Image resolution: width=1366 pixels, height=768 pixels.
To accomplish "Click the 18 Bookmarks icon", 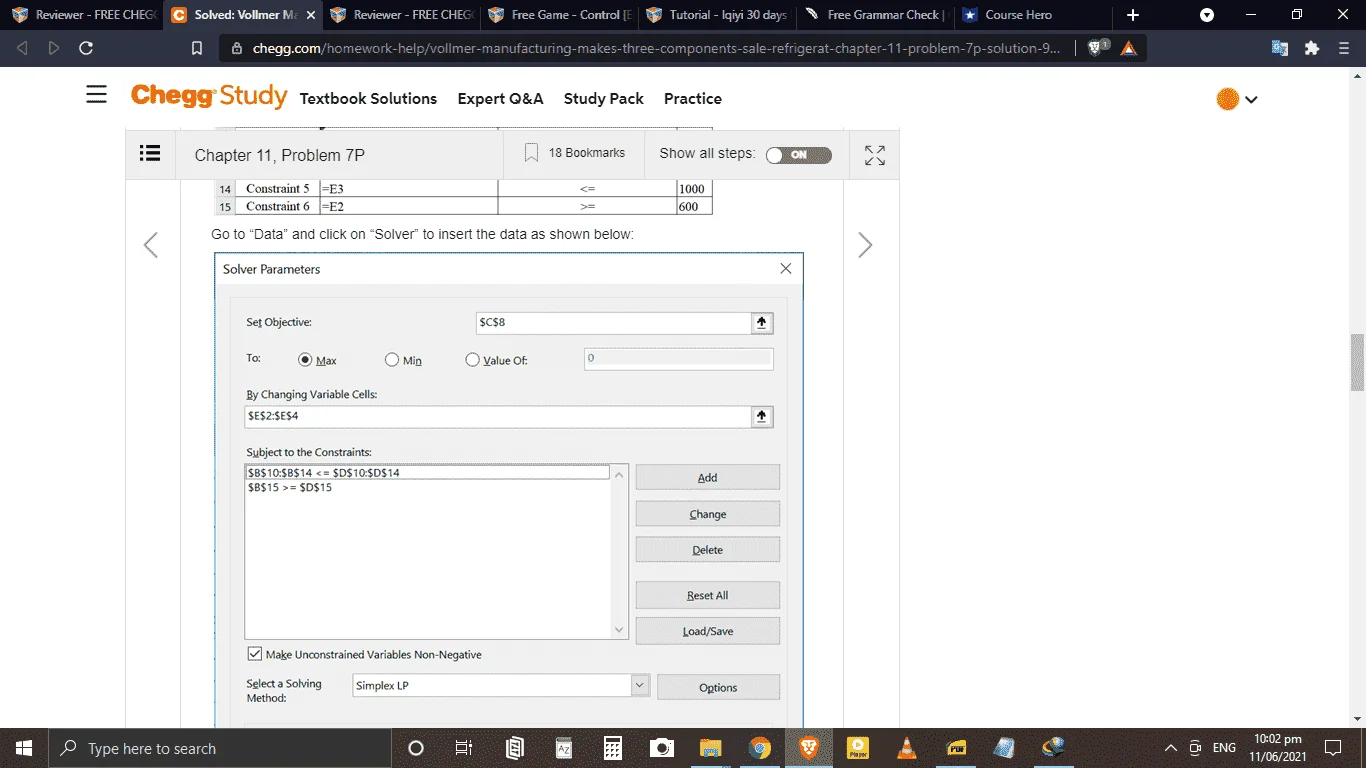I will click(x=531, y=153).
